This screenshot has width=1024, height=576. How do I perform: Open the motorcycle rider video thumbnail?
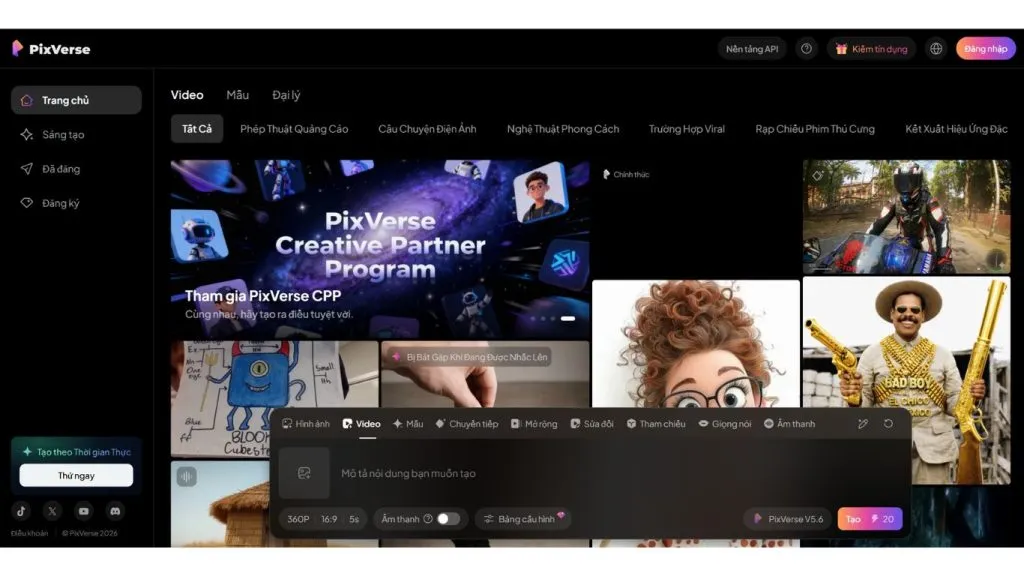pyautogui.click(x=906, y=217)
